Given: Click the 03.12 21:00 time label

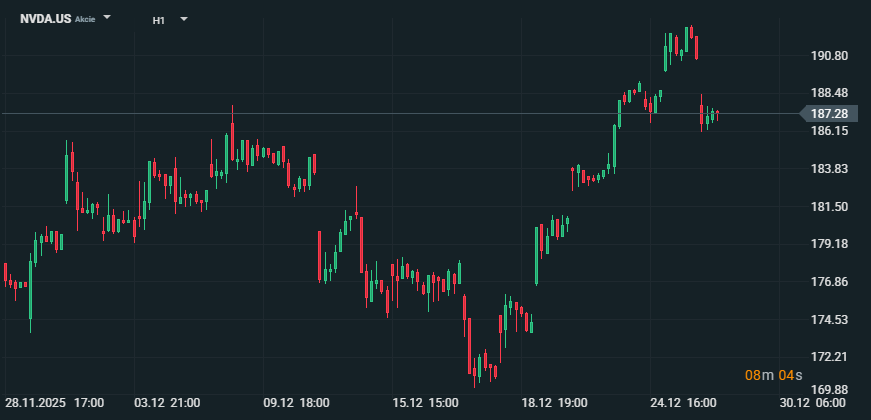Looking at the screenshot, I should point(167,403).
